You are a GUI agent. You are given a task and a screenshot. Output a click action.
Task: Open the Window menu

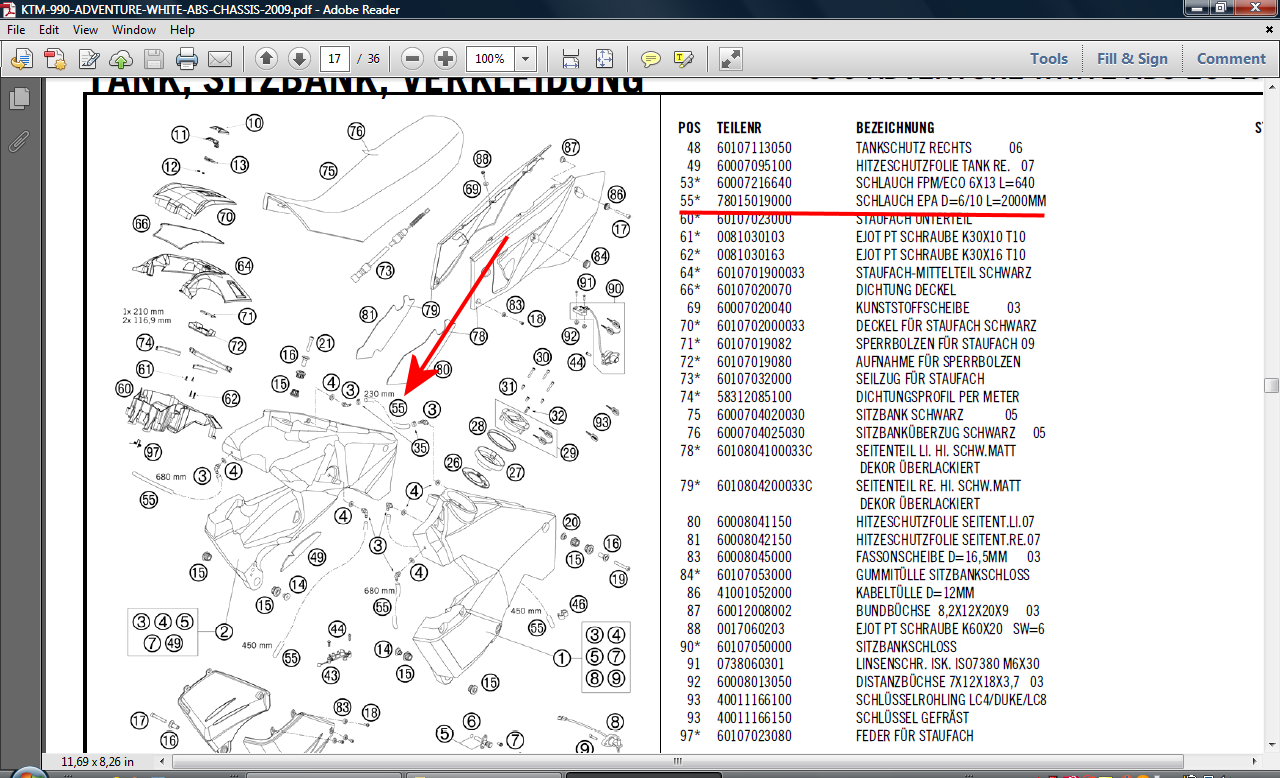[x=133, y=30]
